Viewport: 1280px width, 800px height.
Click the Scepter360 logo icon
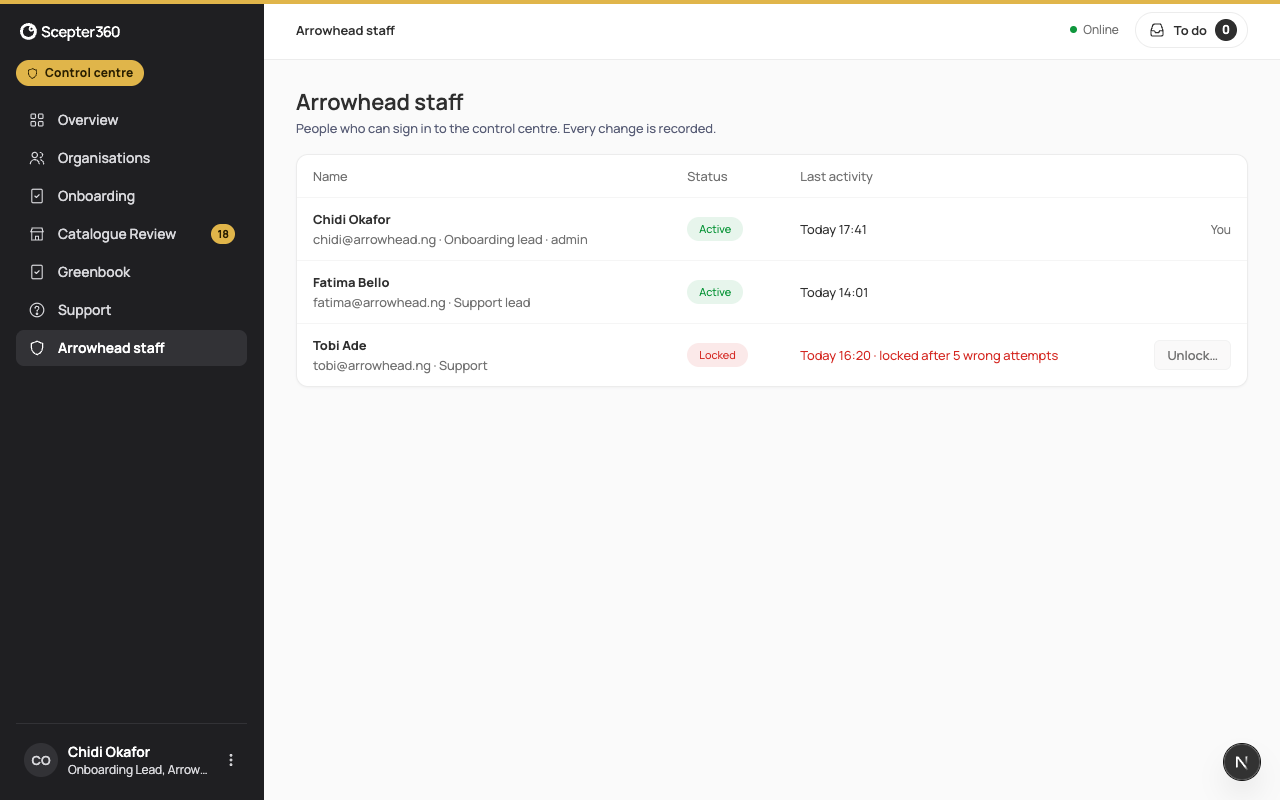tap(29, 32)
